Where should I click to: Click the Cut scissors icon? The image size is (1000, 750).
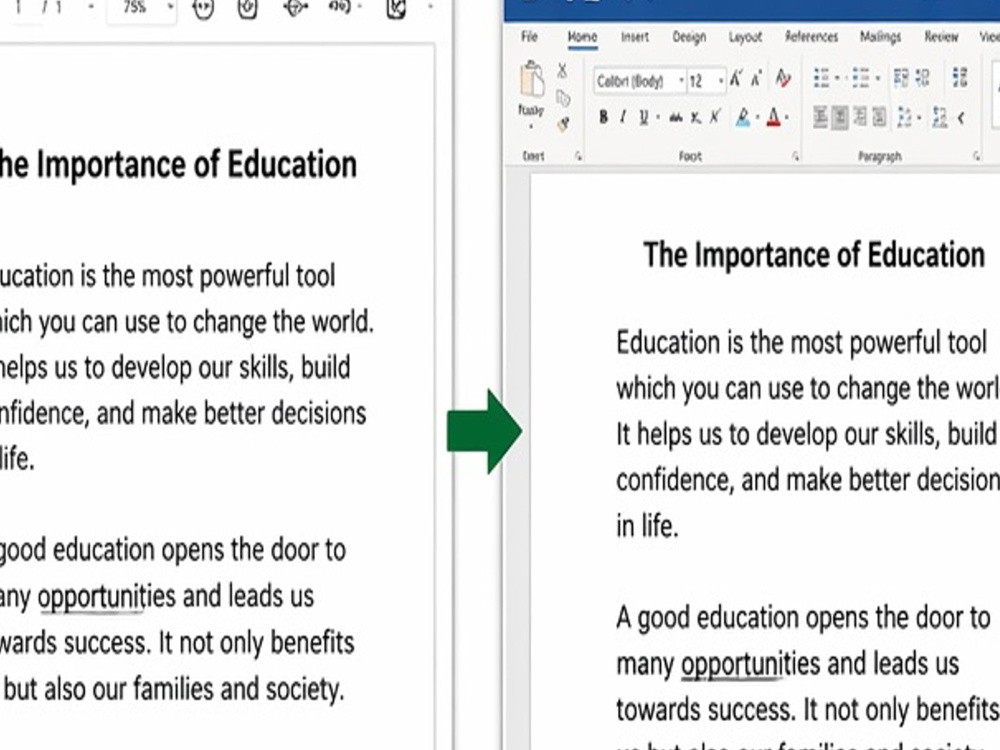point(562,70)
